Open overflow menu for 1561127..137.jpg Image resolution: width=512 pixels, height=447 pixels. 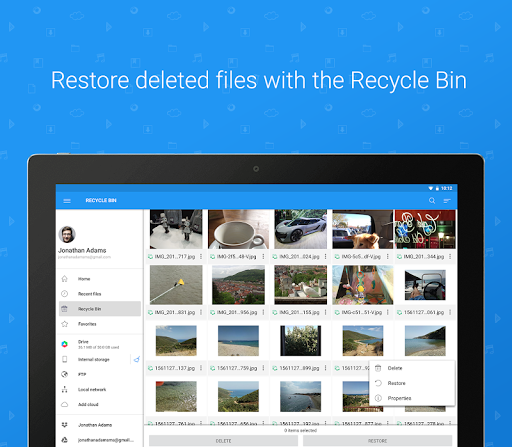pyautogui.click(x=201, y=368)
